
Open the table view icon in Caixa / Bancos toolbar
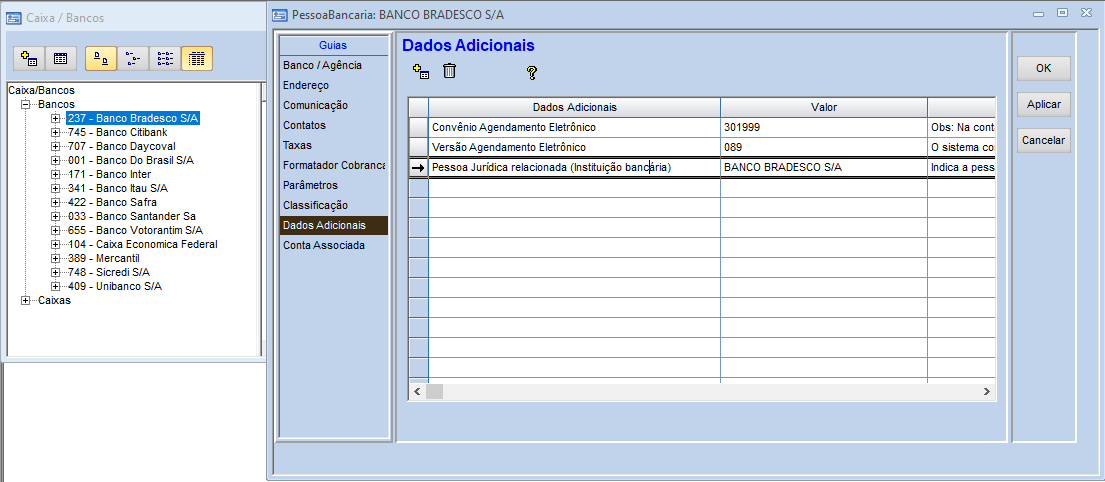point(61,58)
